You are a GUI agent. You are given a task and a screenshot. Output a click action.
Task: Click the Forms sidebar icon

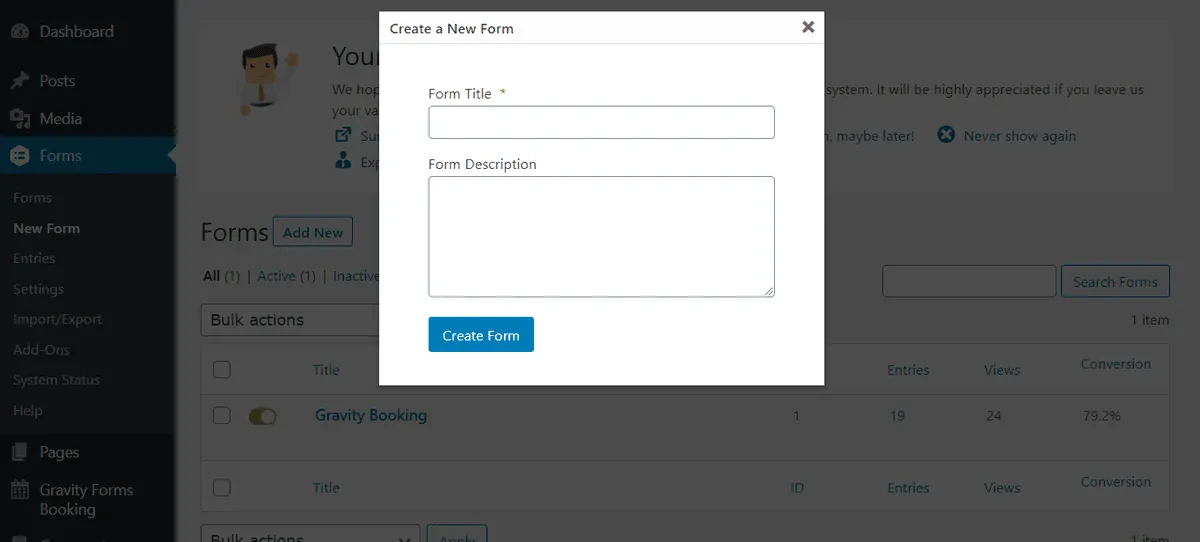tap(20, 156)
